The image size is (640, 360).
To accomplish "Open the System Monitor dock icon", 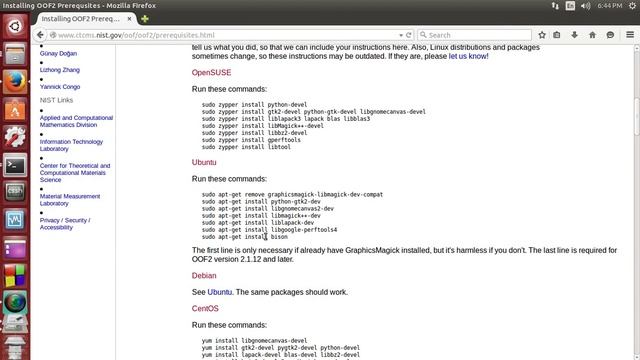I will coord(15,220).
